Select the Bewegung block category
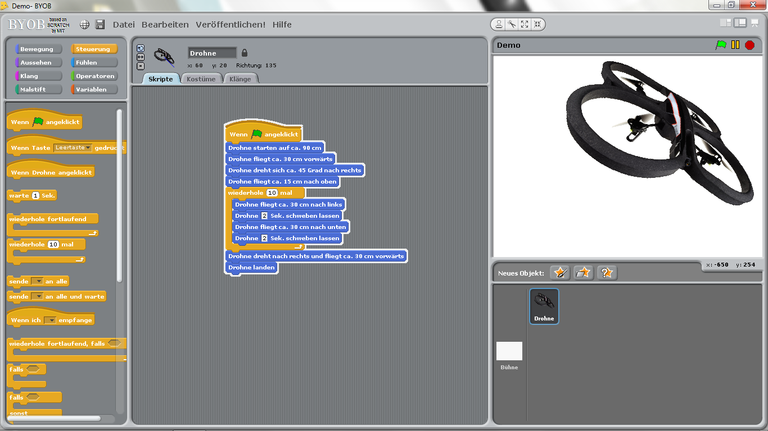The image size is (768, 431). coord(38,48)
